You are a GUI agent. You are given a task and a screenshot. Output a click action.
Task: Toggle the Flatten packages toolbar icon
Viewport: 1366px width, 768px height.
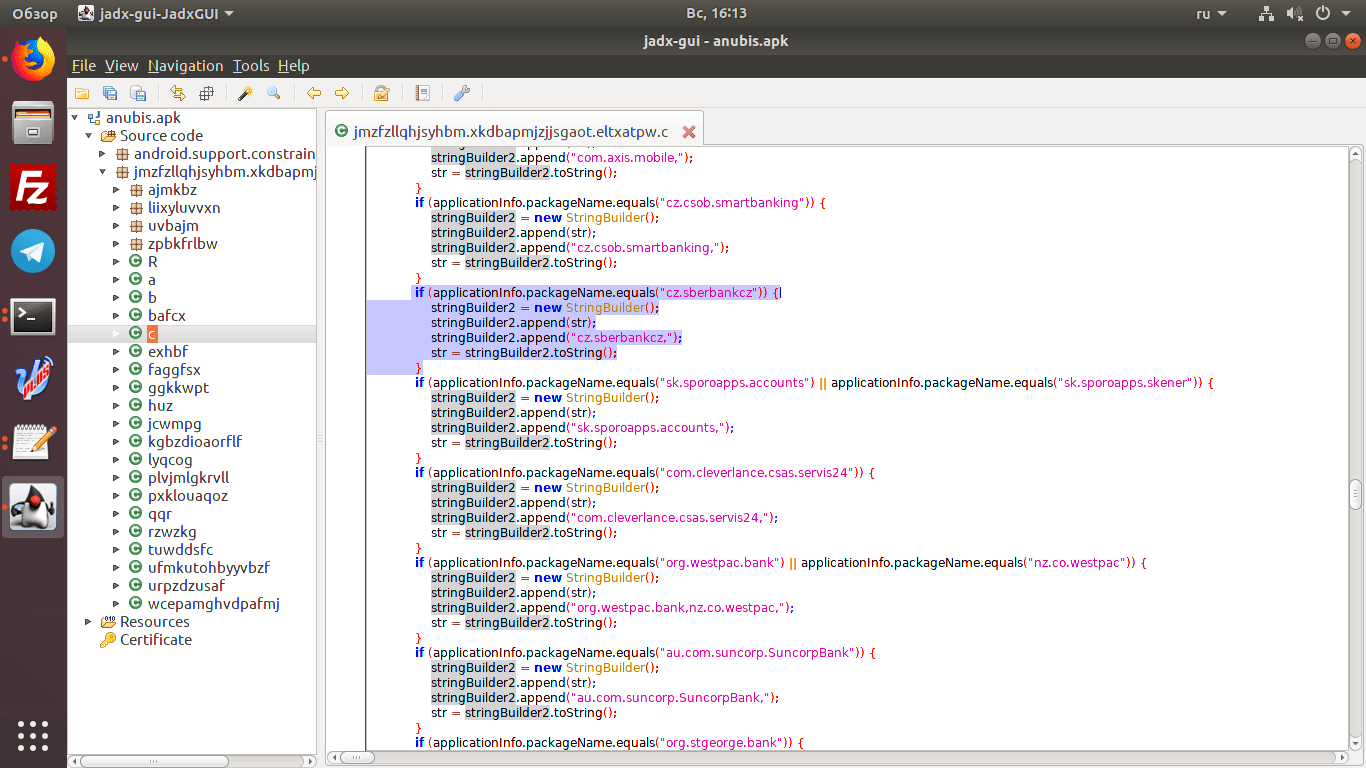pyautogui.click(x=207, y=93)
